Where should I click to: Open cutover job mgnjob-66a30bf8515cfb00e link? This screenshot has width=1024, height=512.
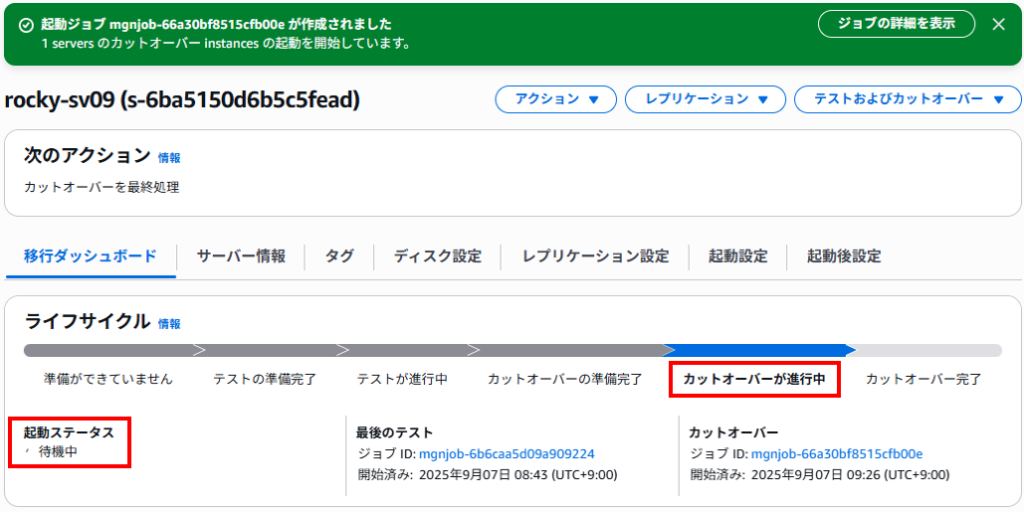click(837, 454)
